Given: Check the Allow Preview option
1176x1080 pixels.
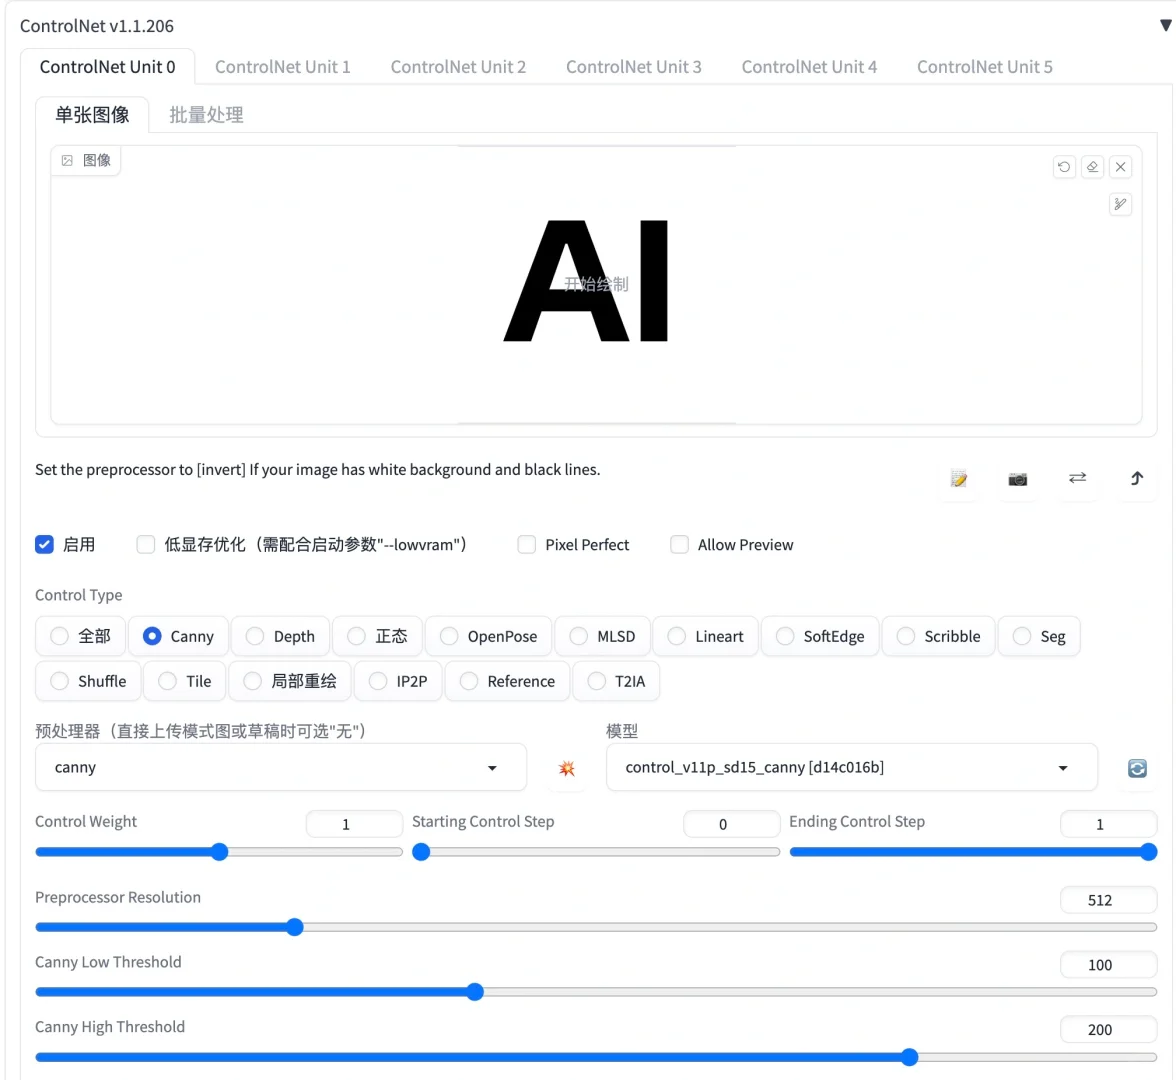Looking at the screenshot, I should click(679, 544).
